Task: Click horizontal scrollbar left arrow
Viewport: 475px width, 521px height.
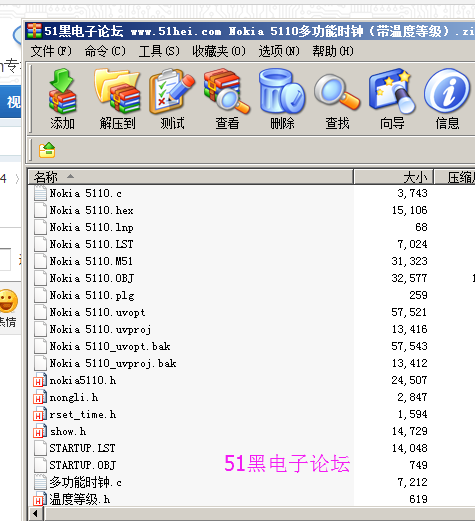Action: click(36, 514)
